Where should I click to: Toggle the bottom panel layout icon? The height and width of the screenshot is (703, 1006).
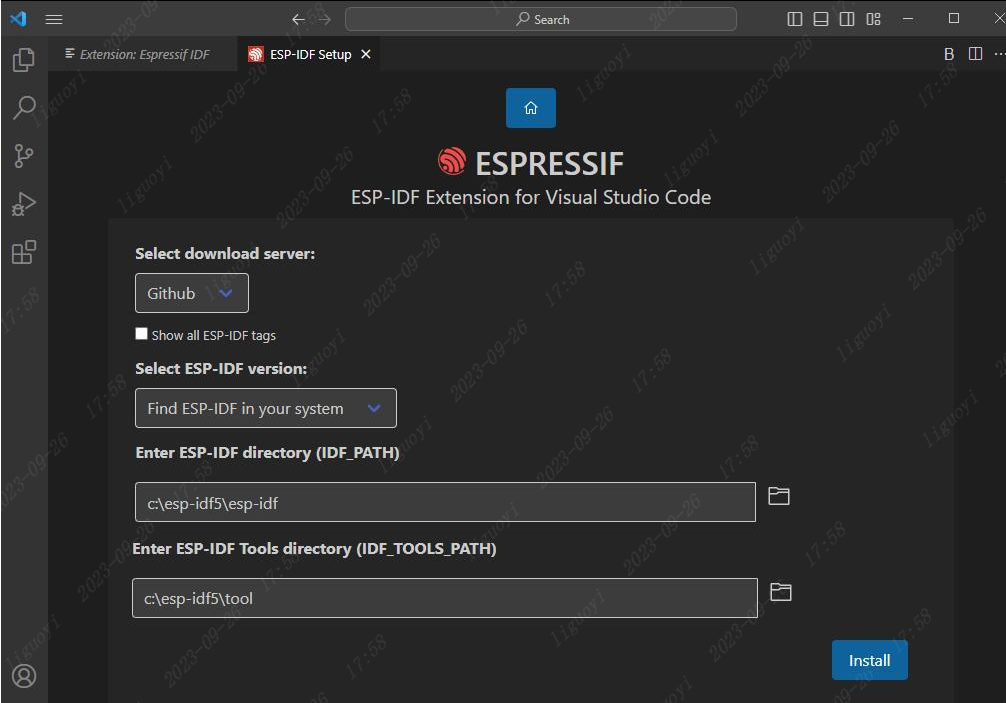821,19
